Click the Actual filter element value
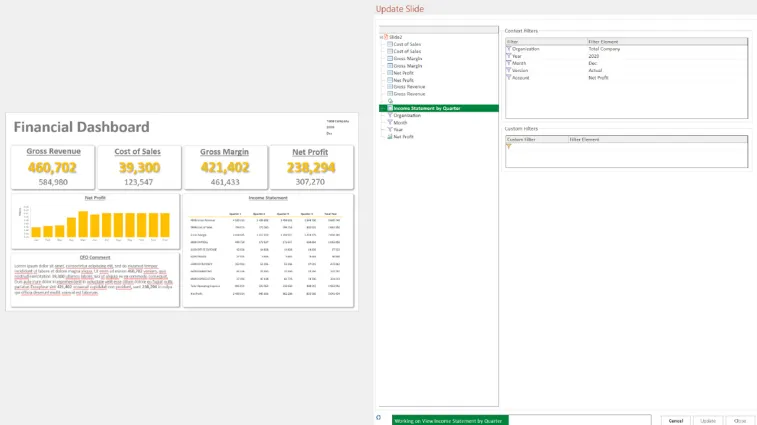 tap(595, 71)
